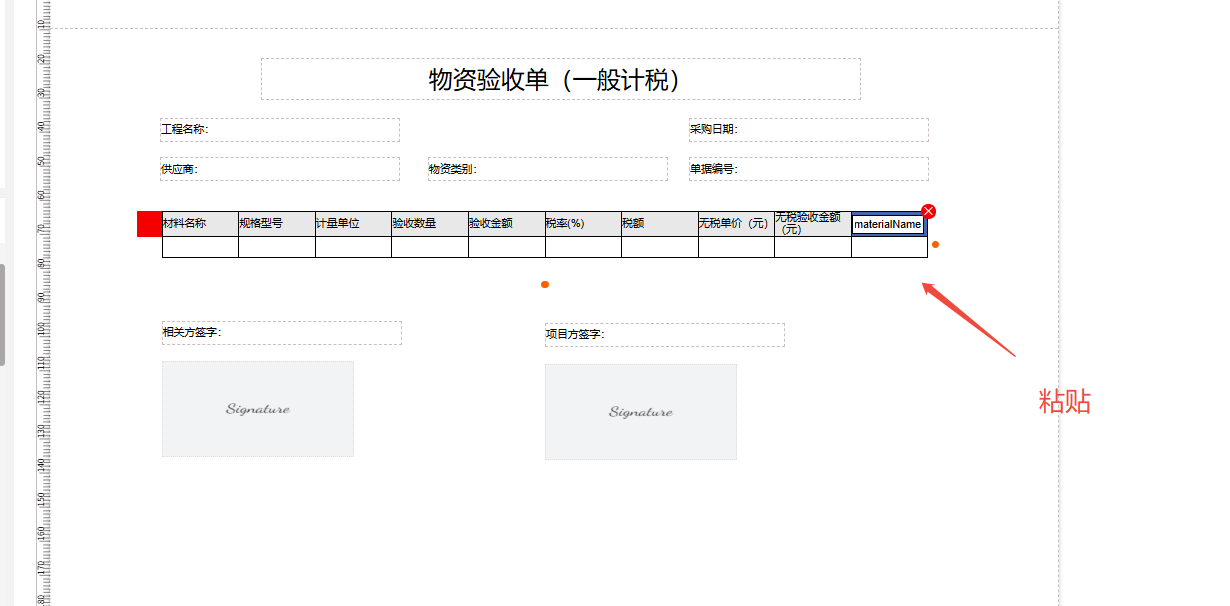This screenshot has height=606, width=1230.
Task: Click the red delete icon on materialName column
Action: pyautogui.click(x=928, y=211)
